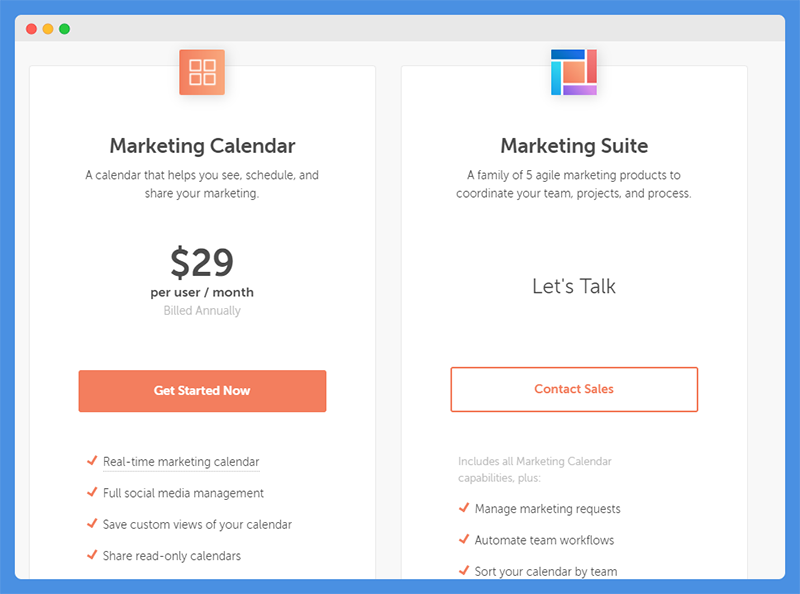Click the Billed Annually label
Viewport: 800px width, 594px height.
click(202, 311)
